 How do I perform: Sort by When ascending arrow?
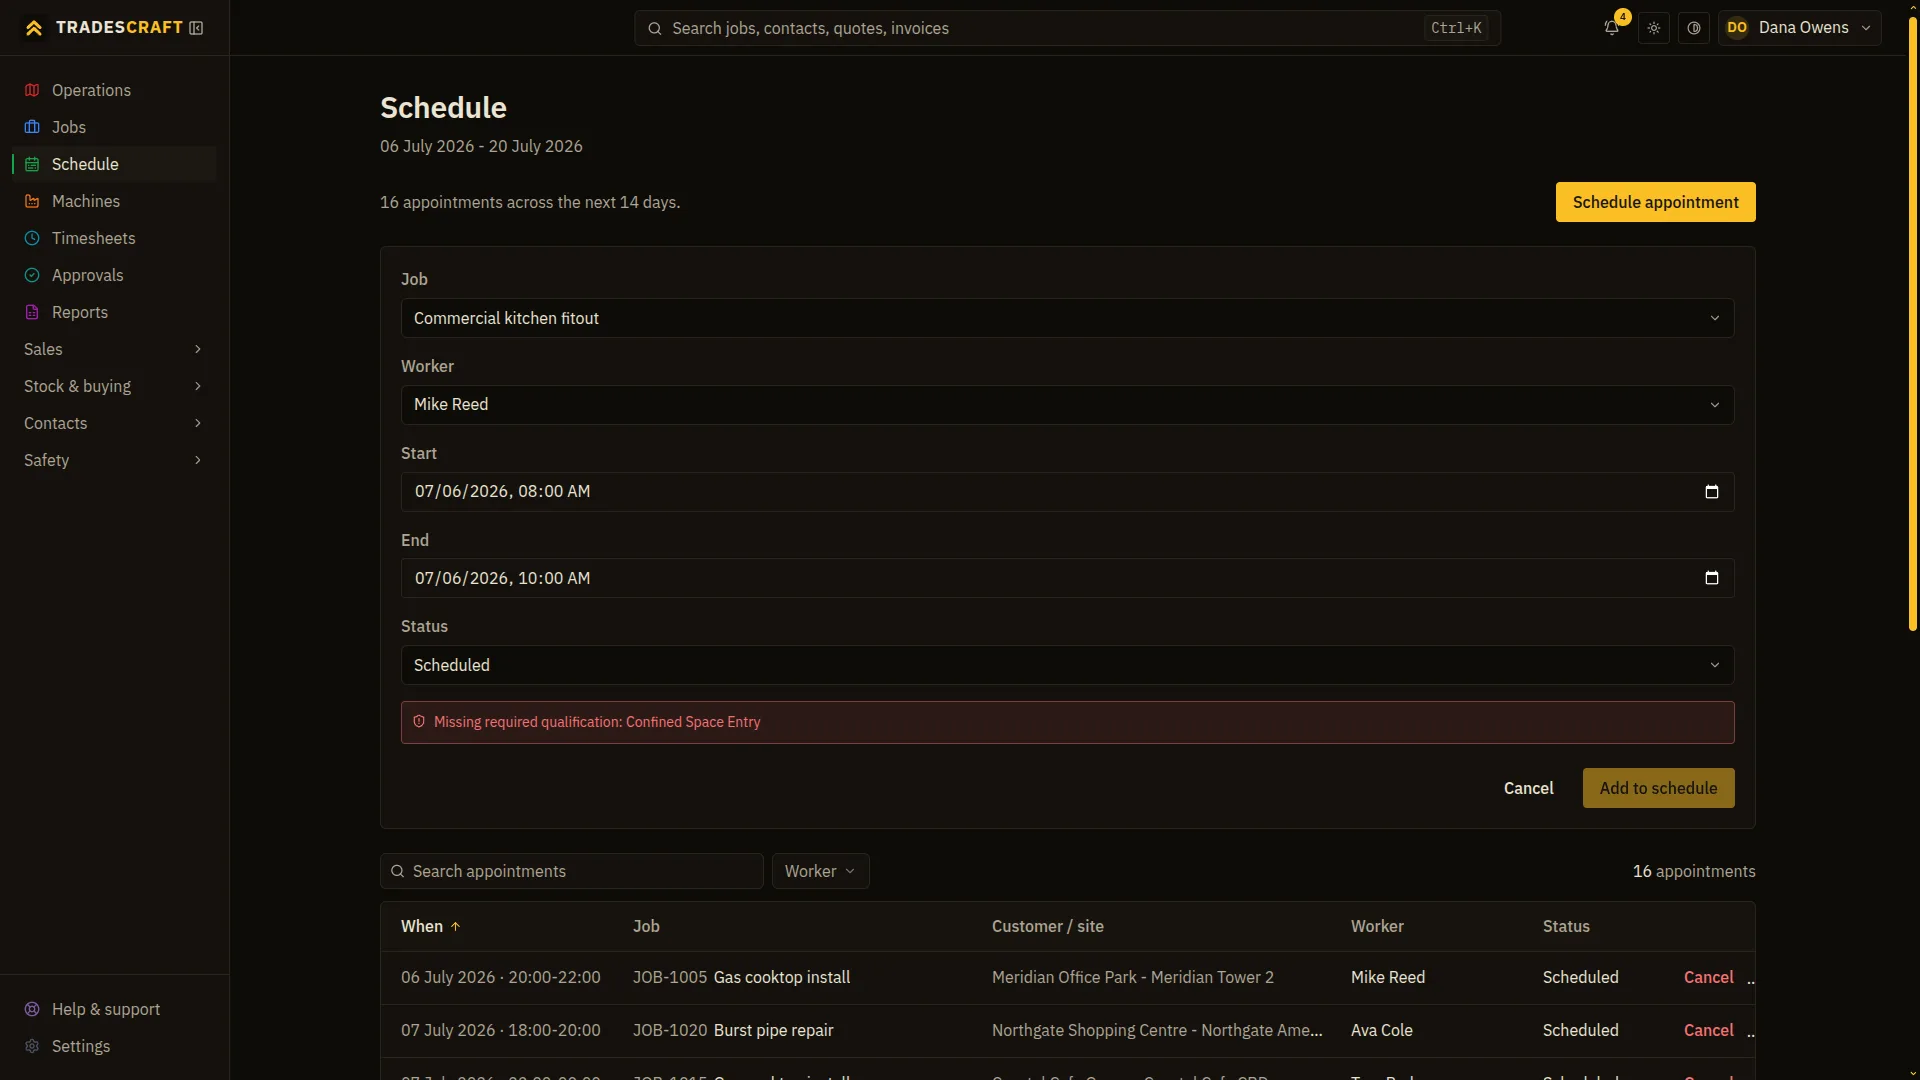pos(455,926)
